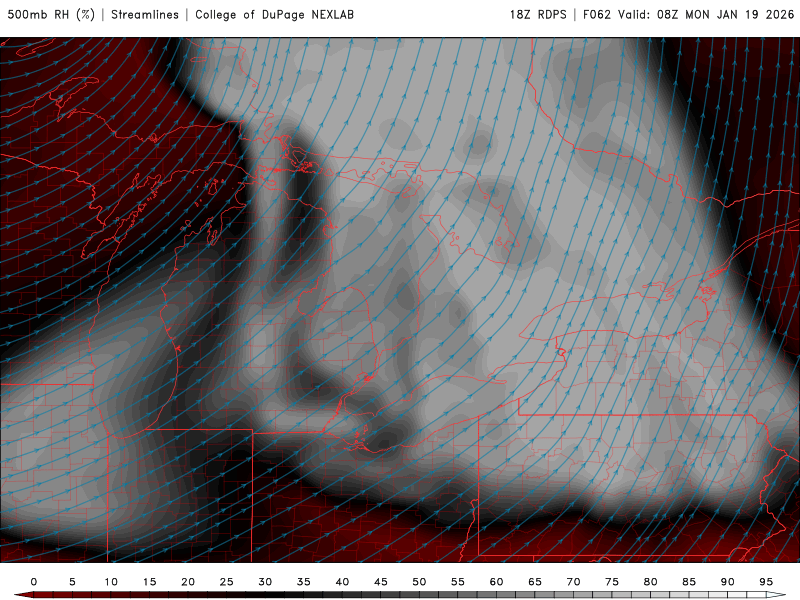Click the colorbar label "0"

(34, 582)
